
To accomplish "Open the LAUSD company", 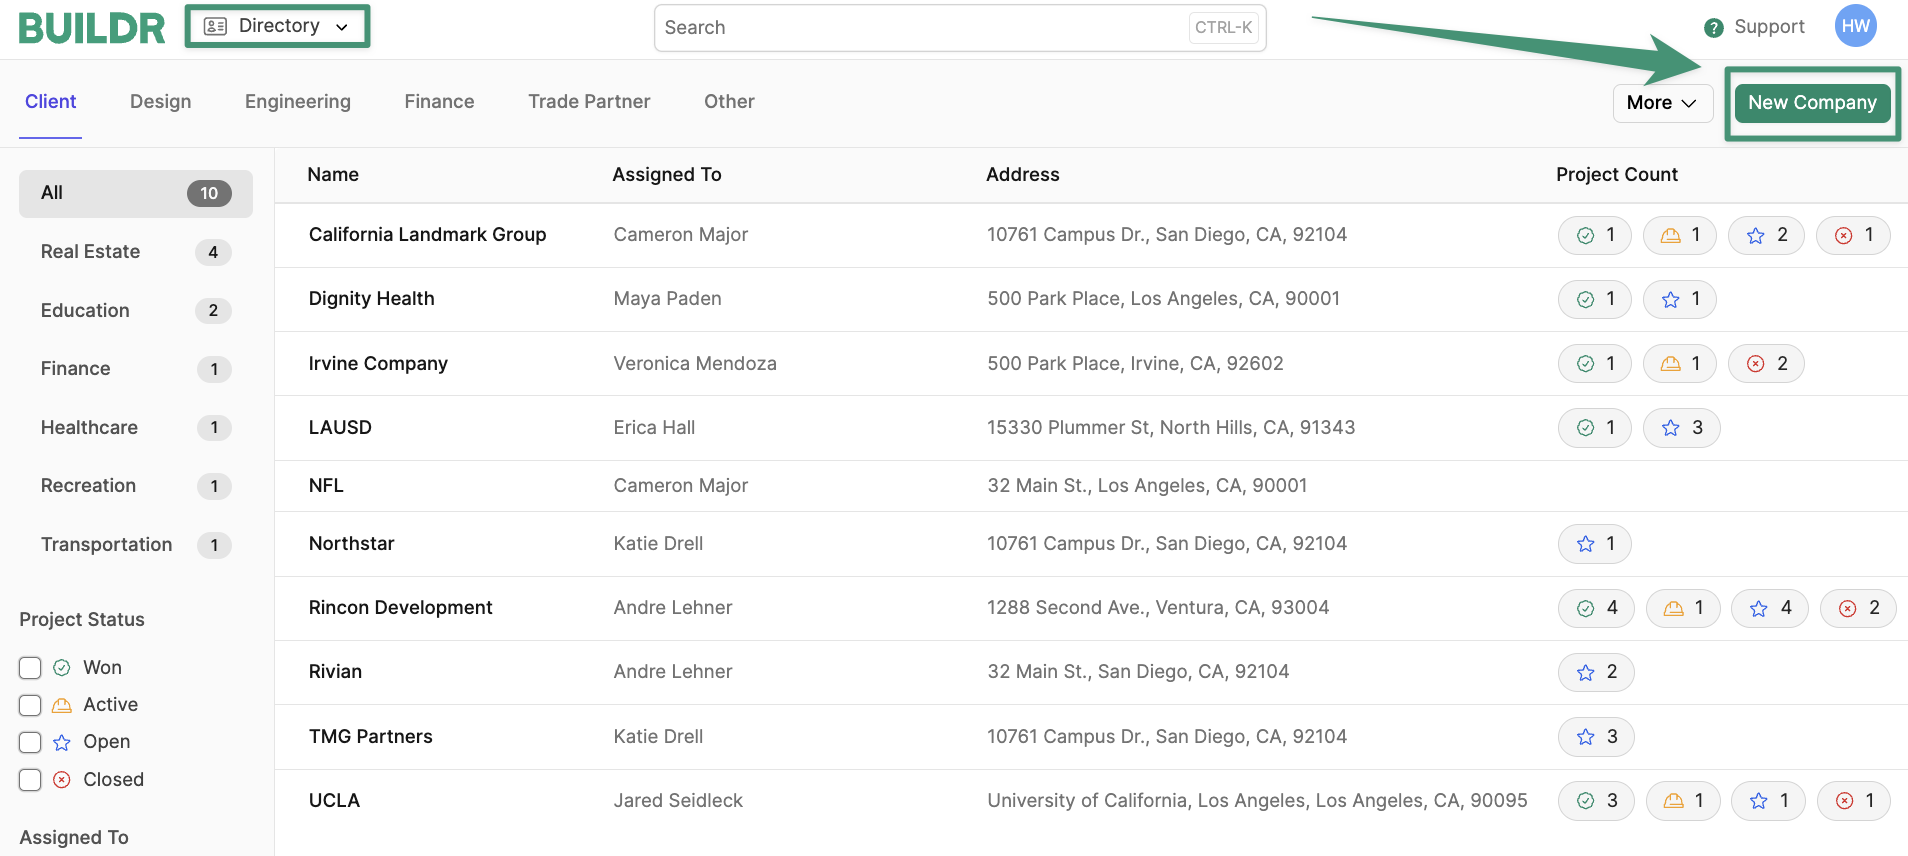I will (340, 428).
